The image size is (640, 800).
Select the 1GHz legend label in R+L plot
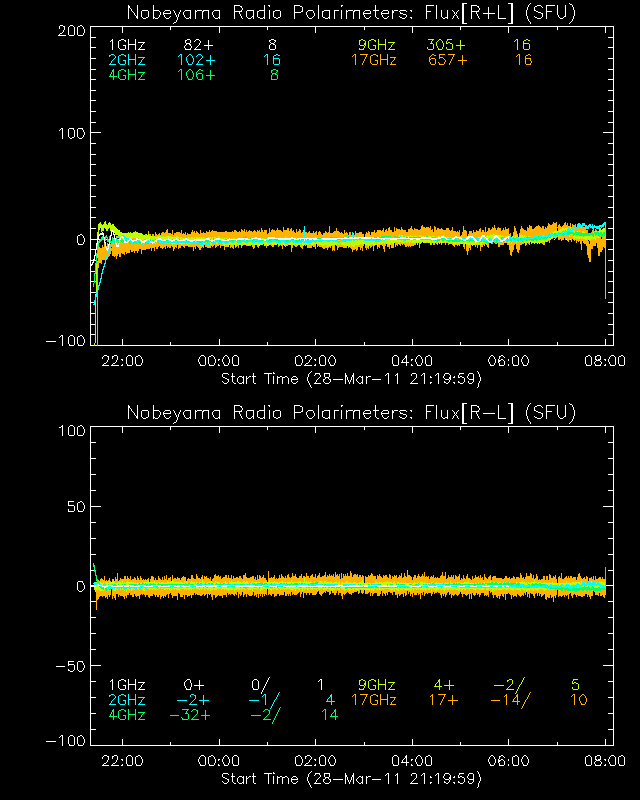pyautogui.click(x=127, y=46)
